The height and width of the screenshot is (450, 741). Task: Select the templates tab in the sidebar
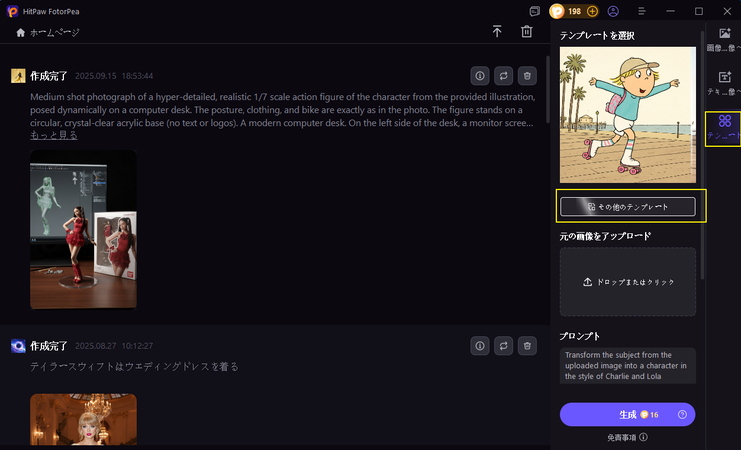[x=723, y=127]
